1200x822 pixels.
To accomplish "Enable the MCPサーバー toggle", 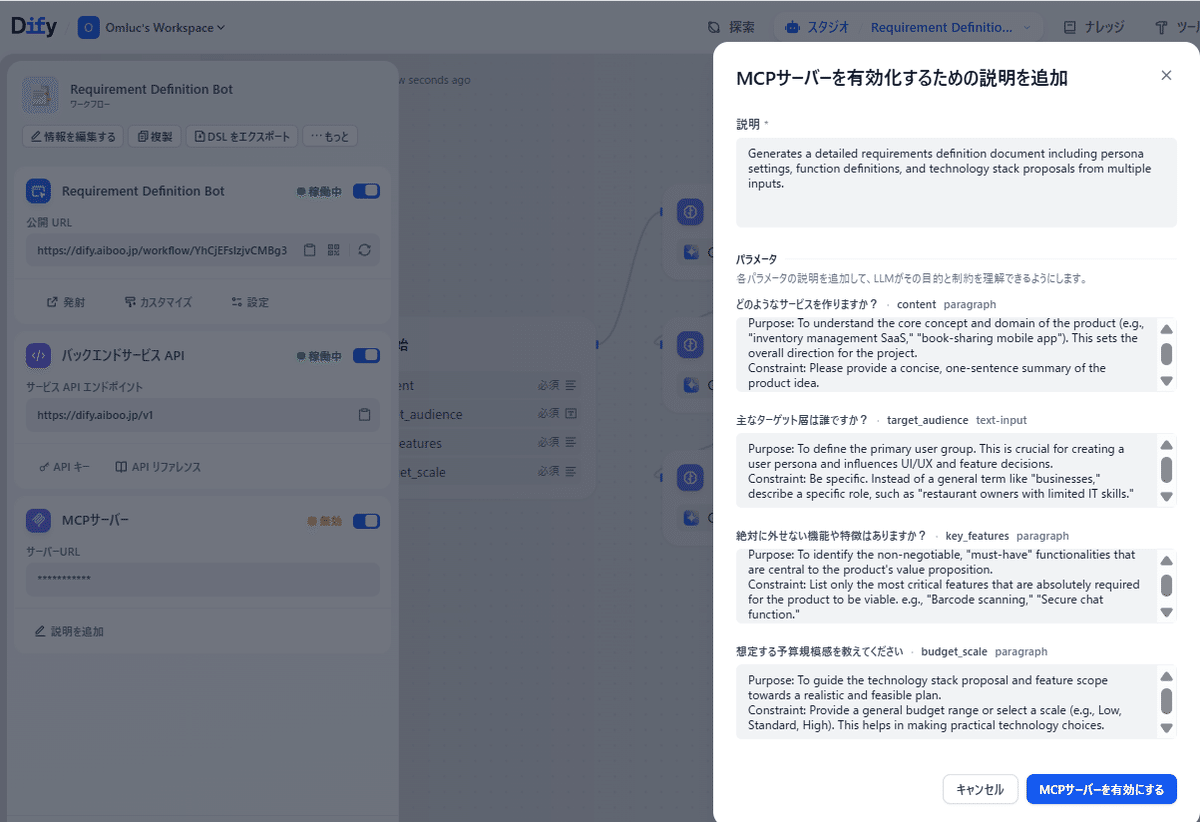I will (366, 520).
